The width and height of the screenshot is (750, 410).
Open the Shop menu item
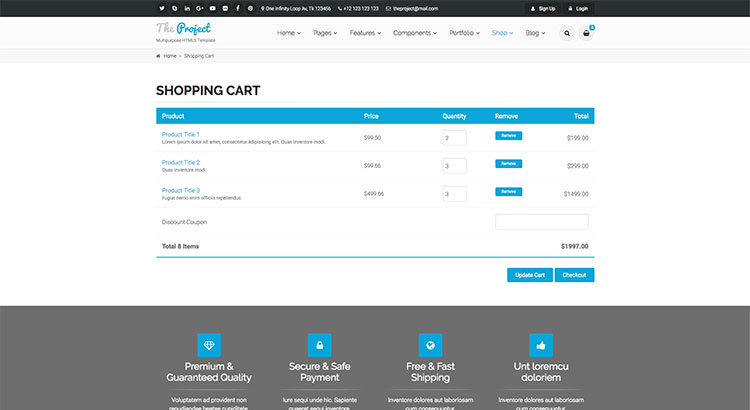coord(502,33)
